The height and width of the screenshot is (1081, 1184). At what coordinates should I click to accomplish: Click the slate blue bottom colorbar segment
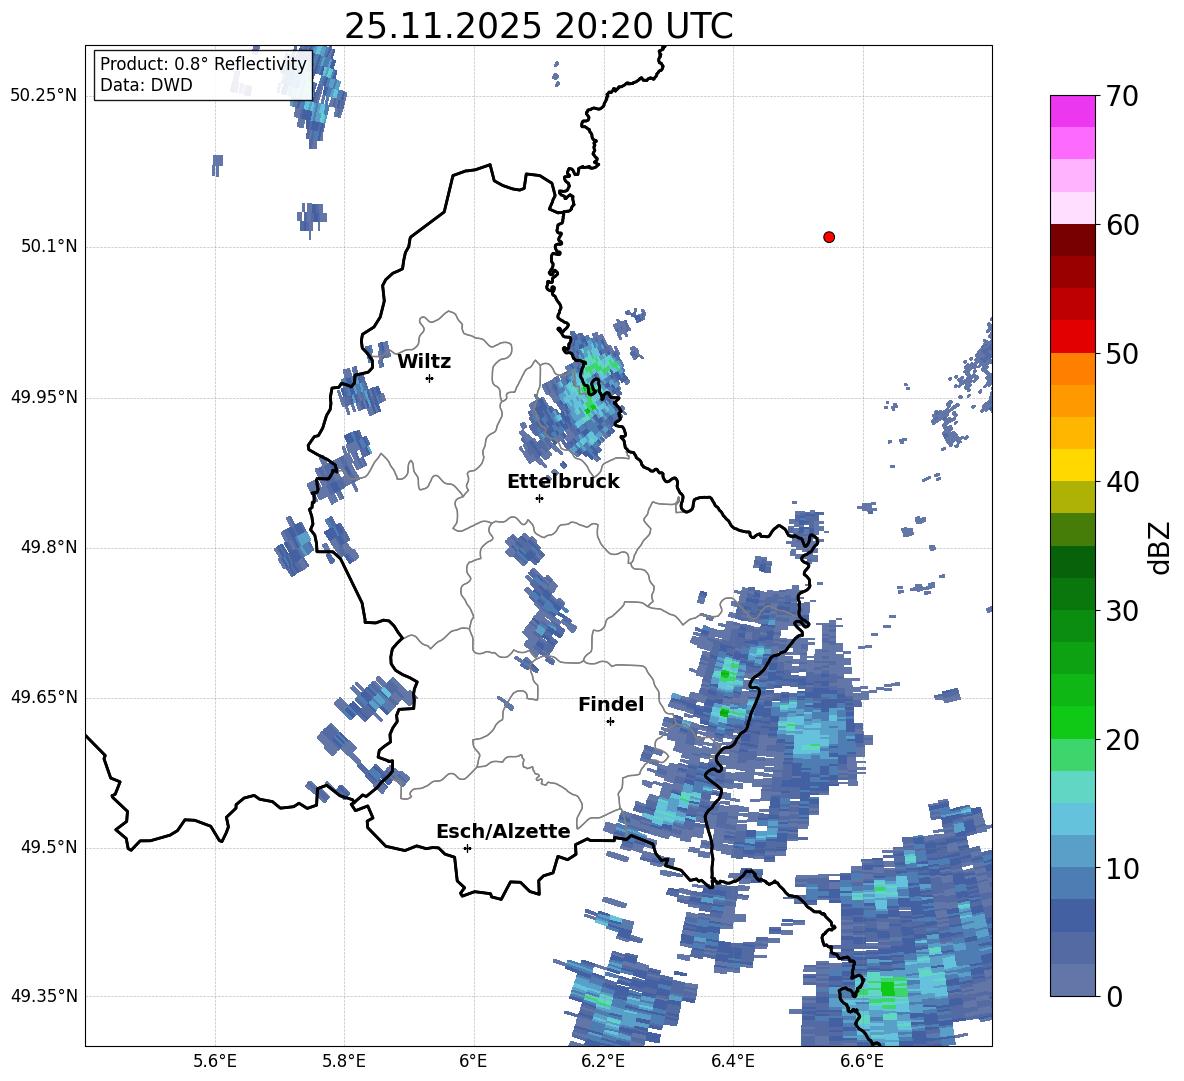1072,980
